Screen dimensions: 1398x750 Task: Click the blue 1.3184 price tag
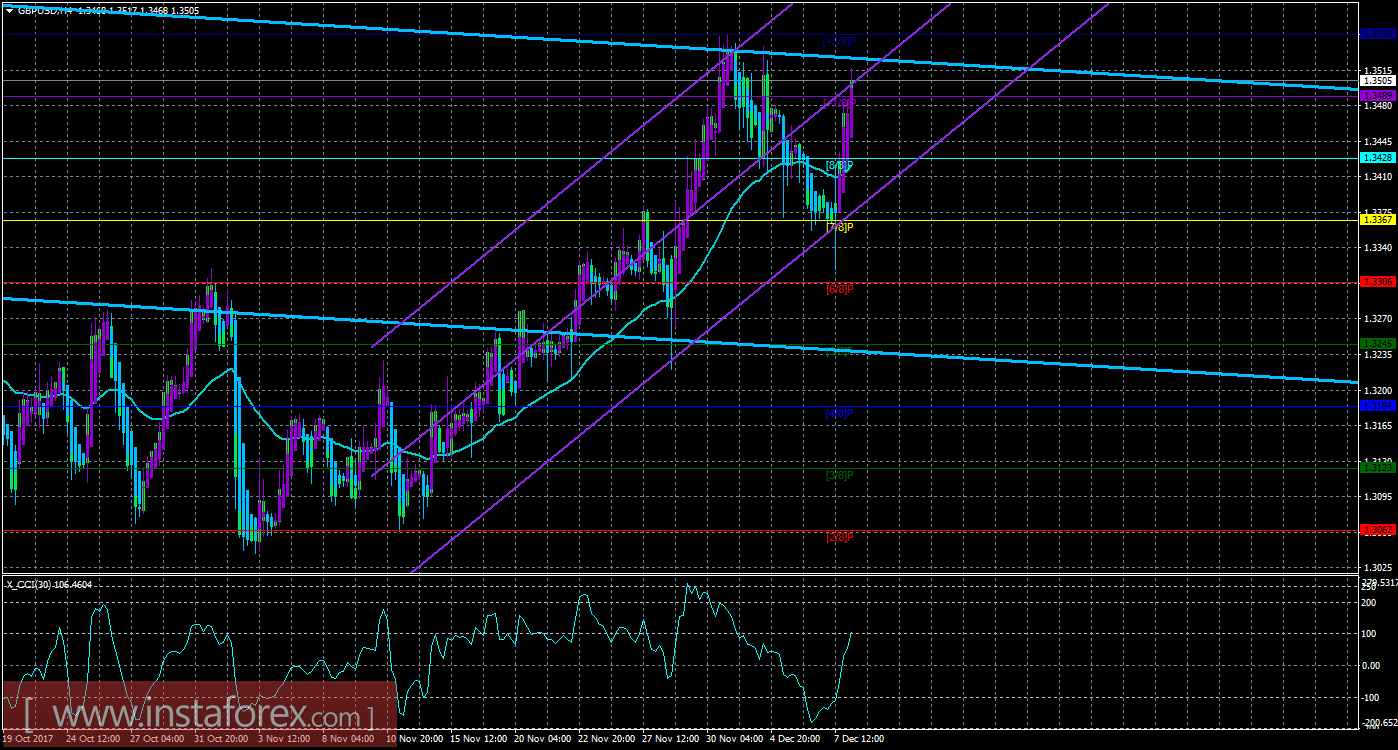click(x=1378, y=404)
